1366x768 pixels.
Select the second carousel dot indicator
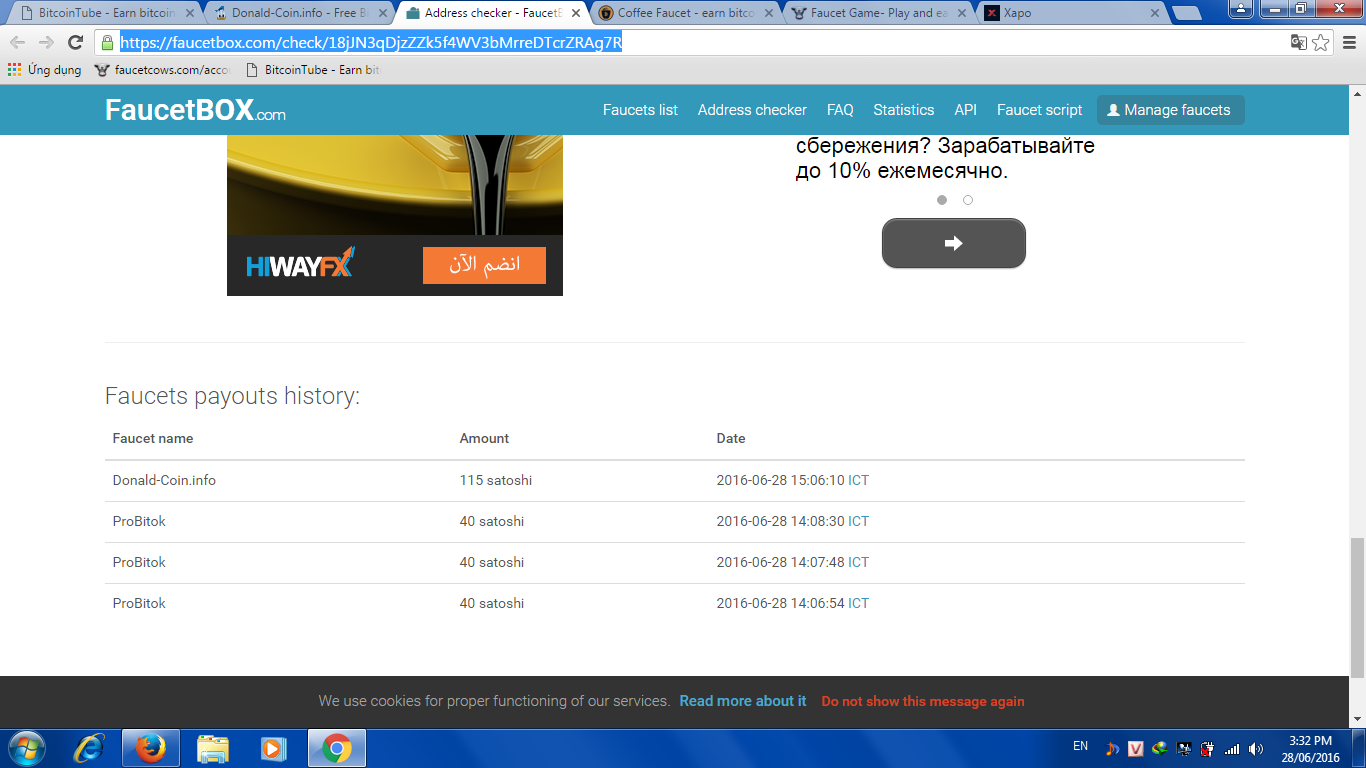coord(968,200)
